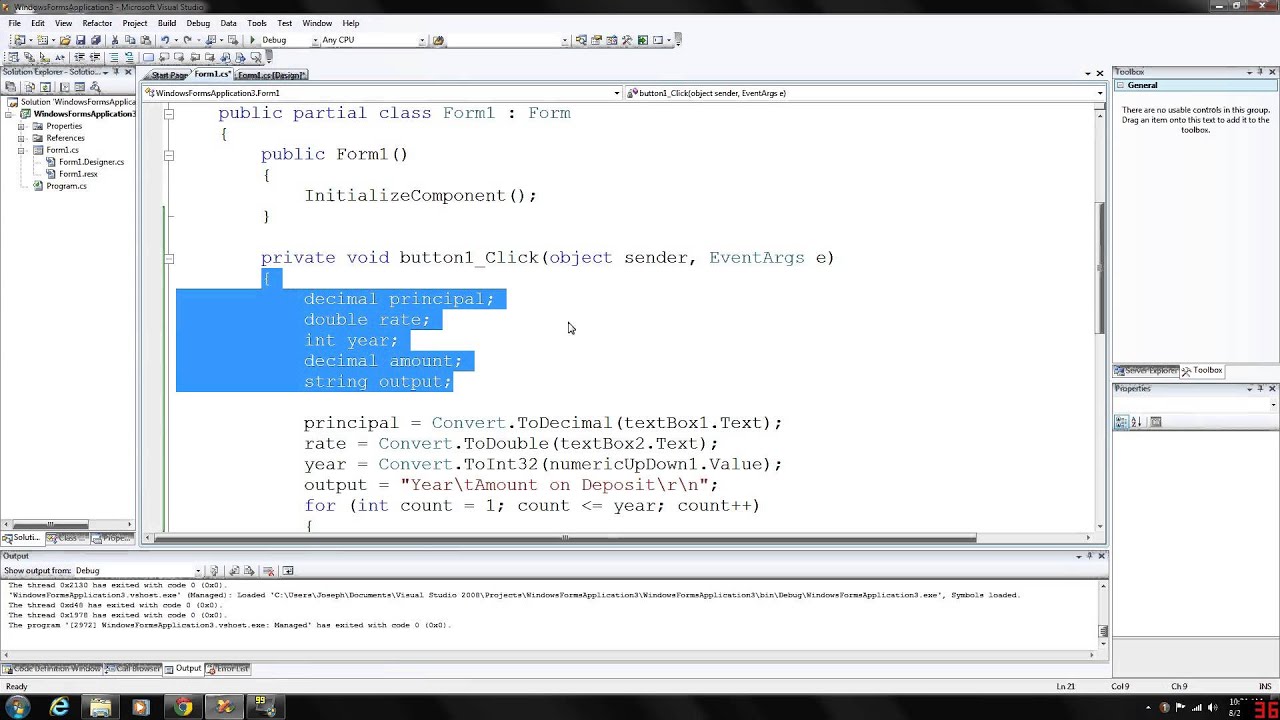This screenshot has width=1280, height=720.
Task: Click the Paste toolbar icon
Action: pyautogui.click(x=145, y=40)
